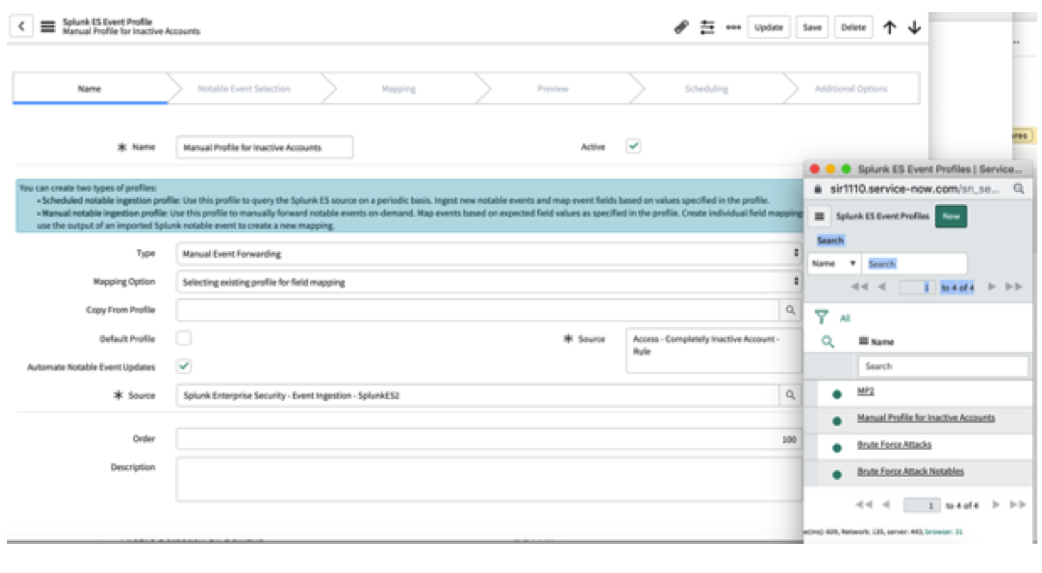This screenshot has width=1042, height=573.
Task: Switch to Notable Event Selection step
Action: click(244, 88)
